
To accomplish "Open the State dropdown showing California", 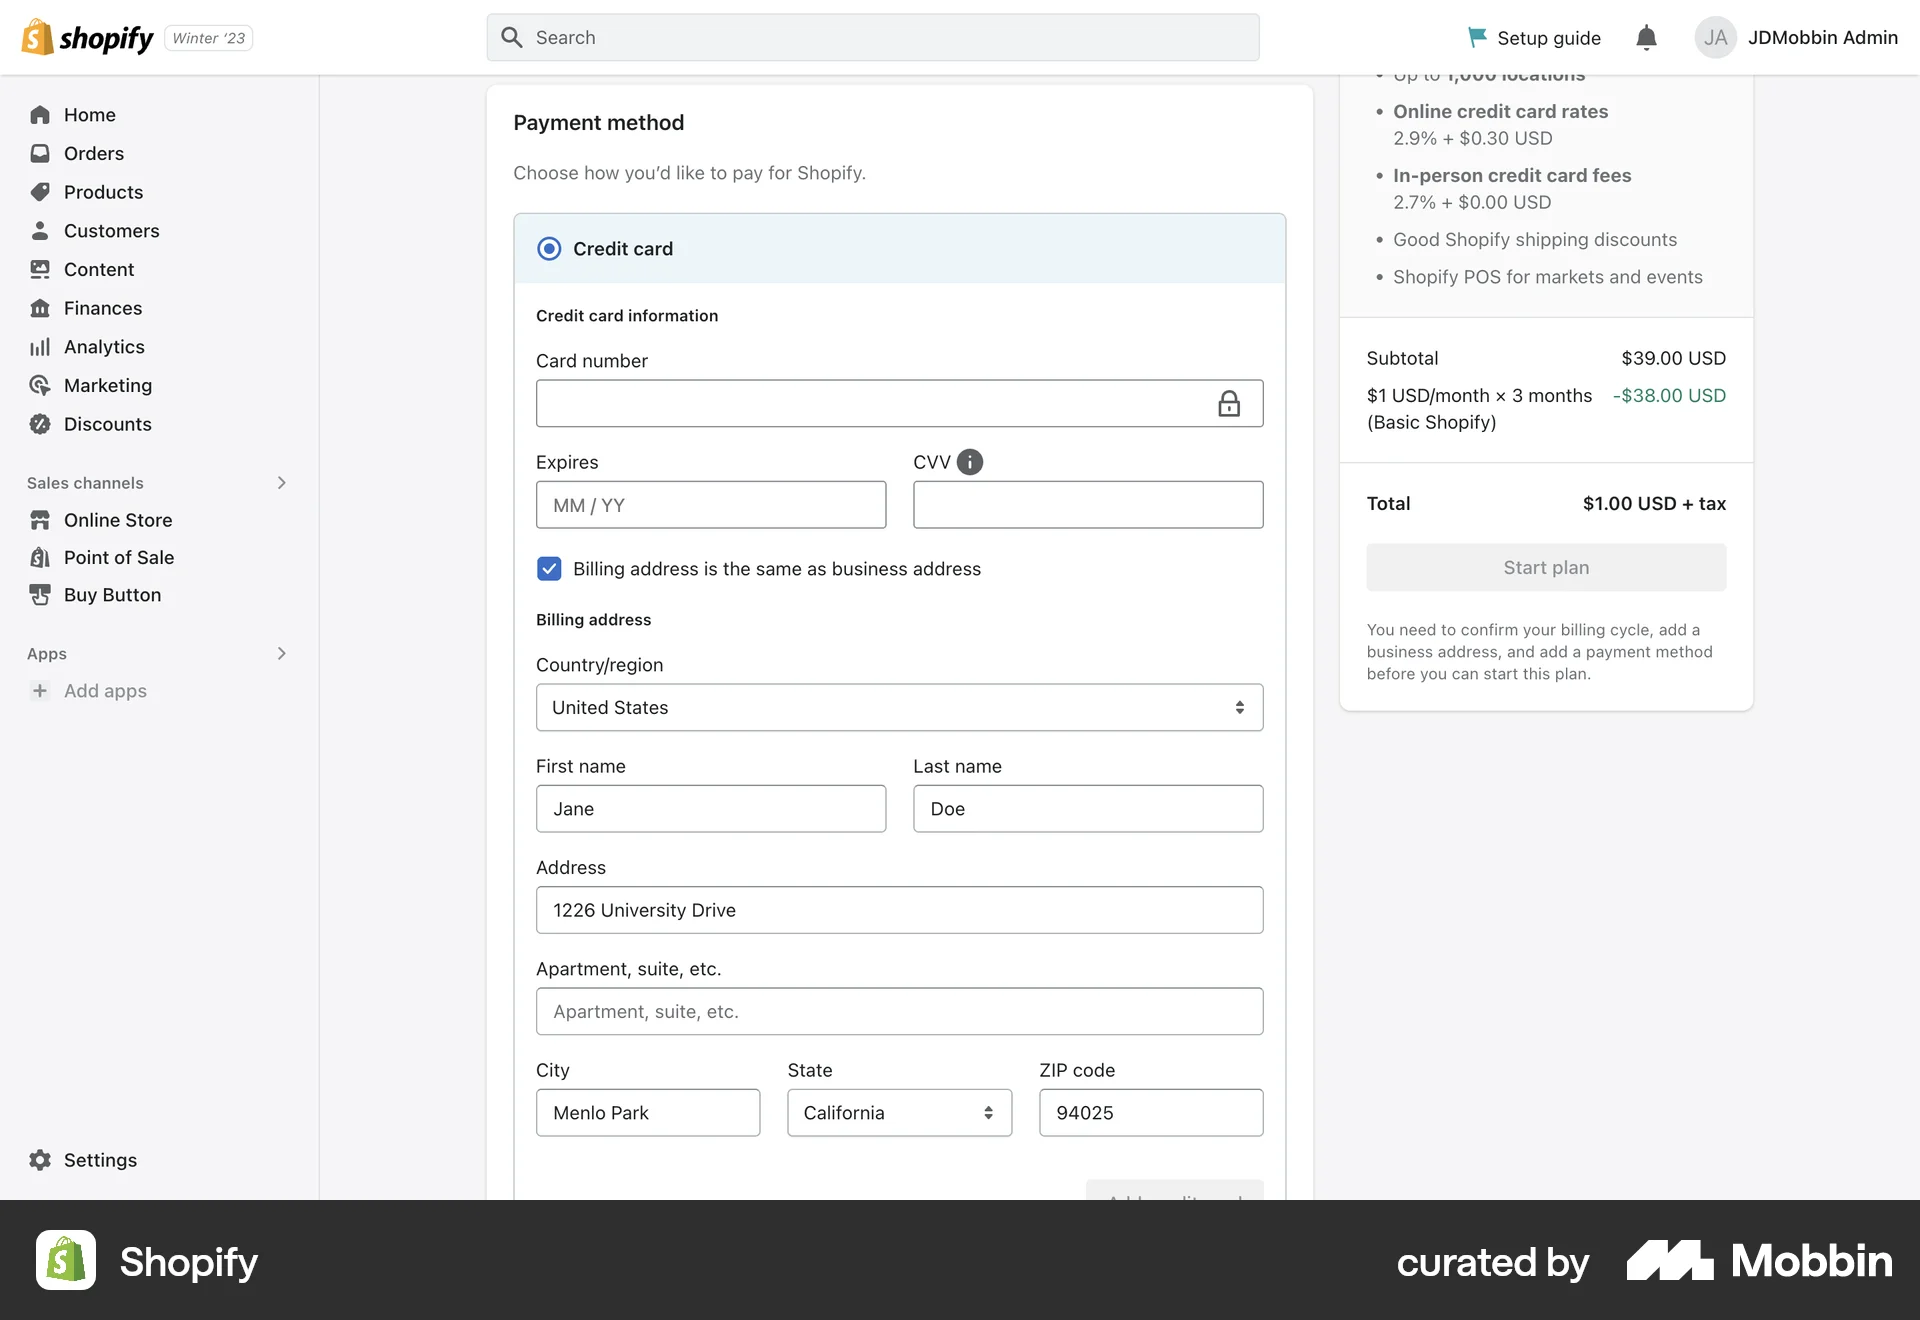I will coord(898,1112).
